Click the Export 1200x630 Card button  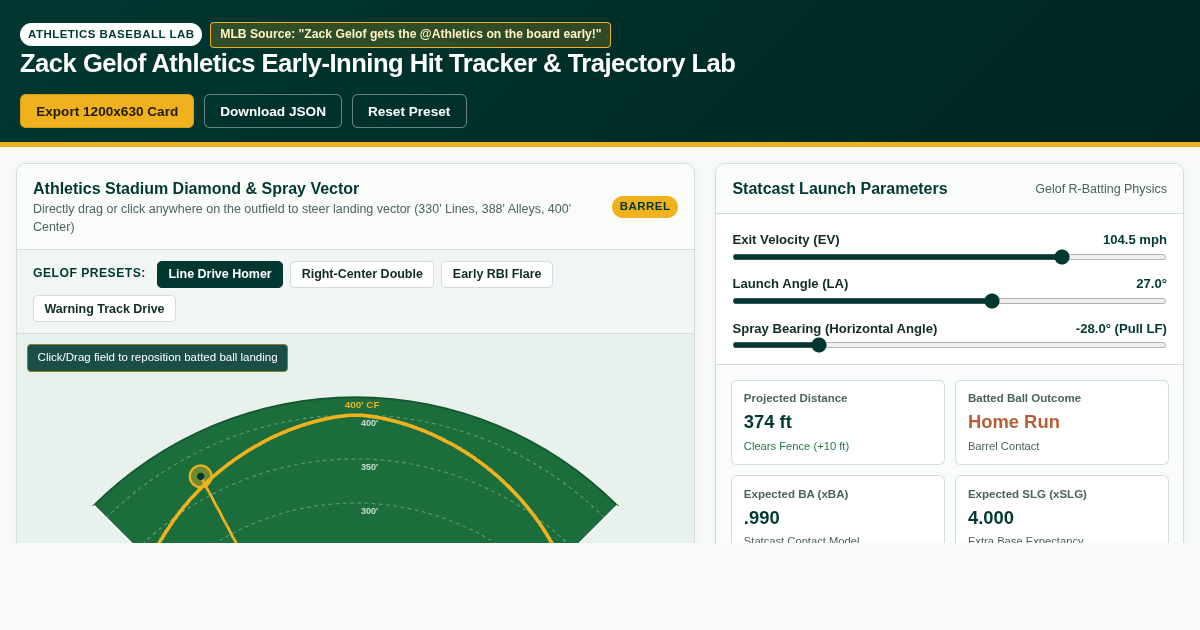107,111
